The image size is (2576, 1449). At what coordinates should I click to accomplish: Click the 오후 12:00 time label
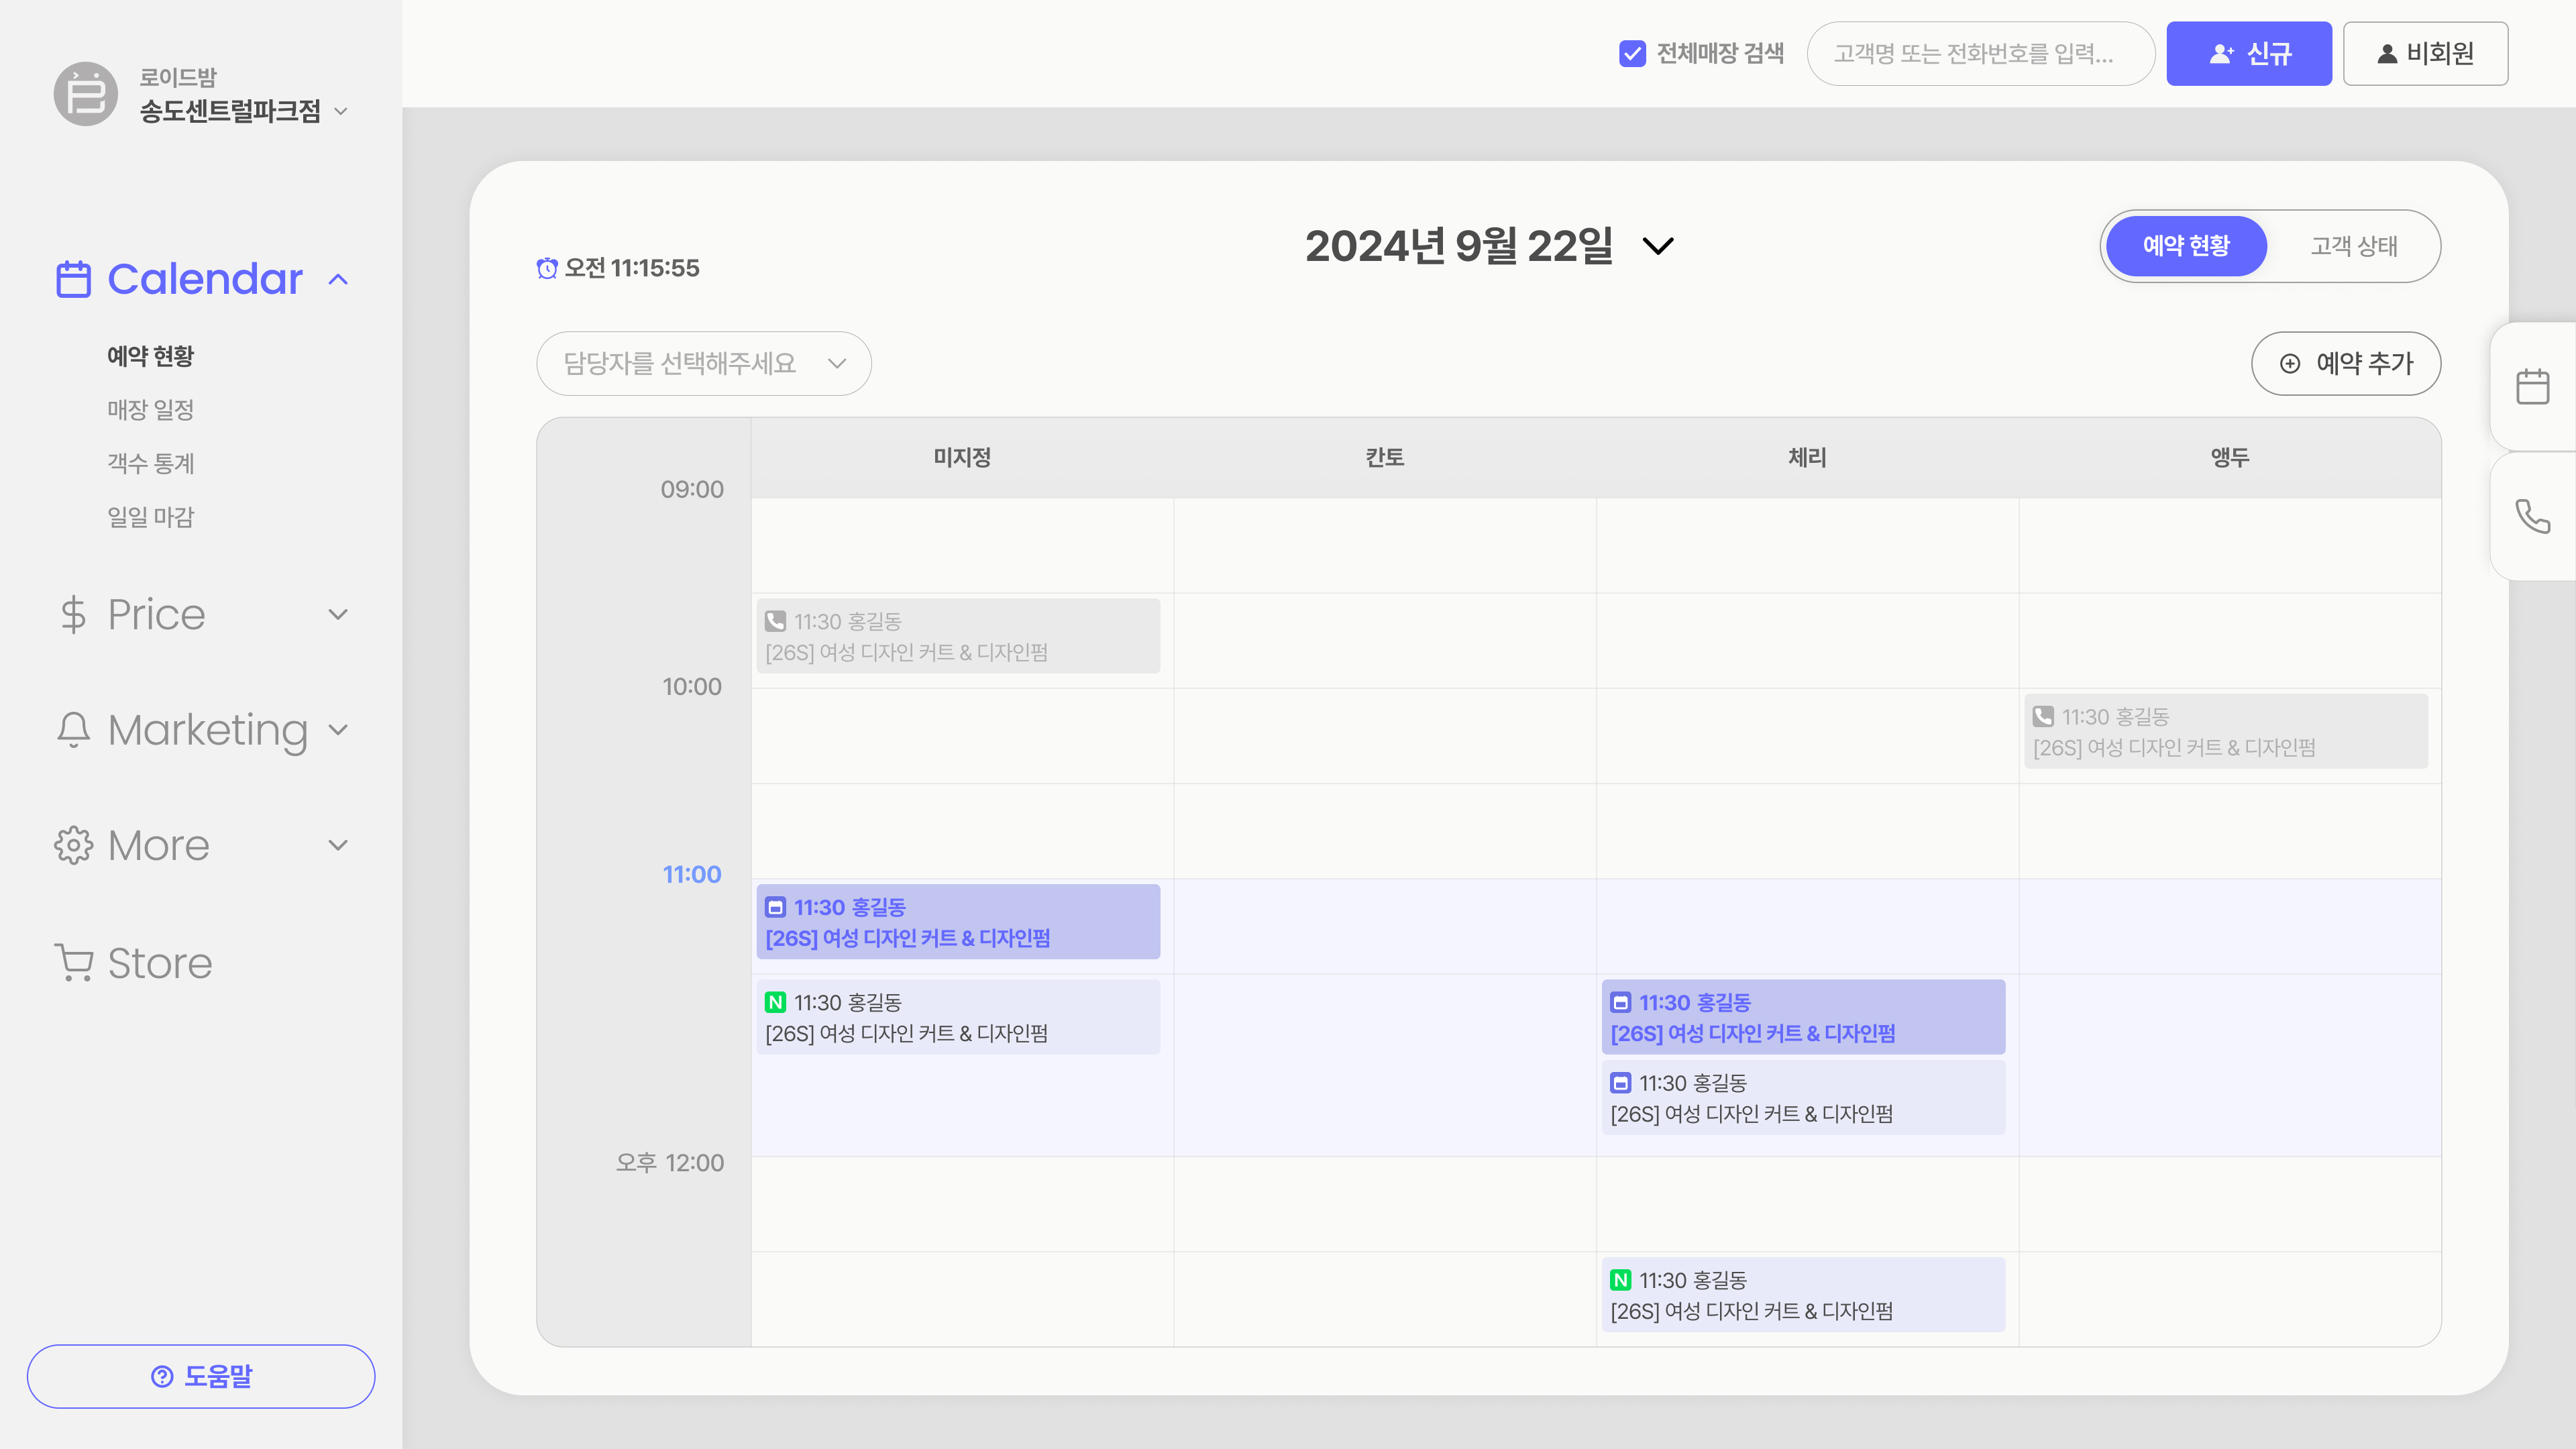[669, 1162]
